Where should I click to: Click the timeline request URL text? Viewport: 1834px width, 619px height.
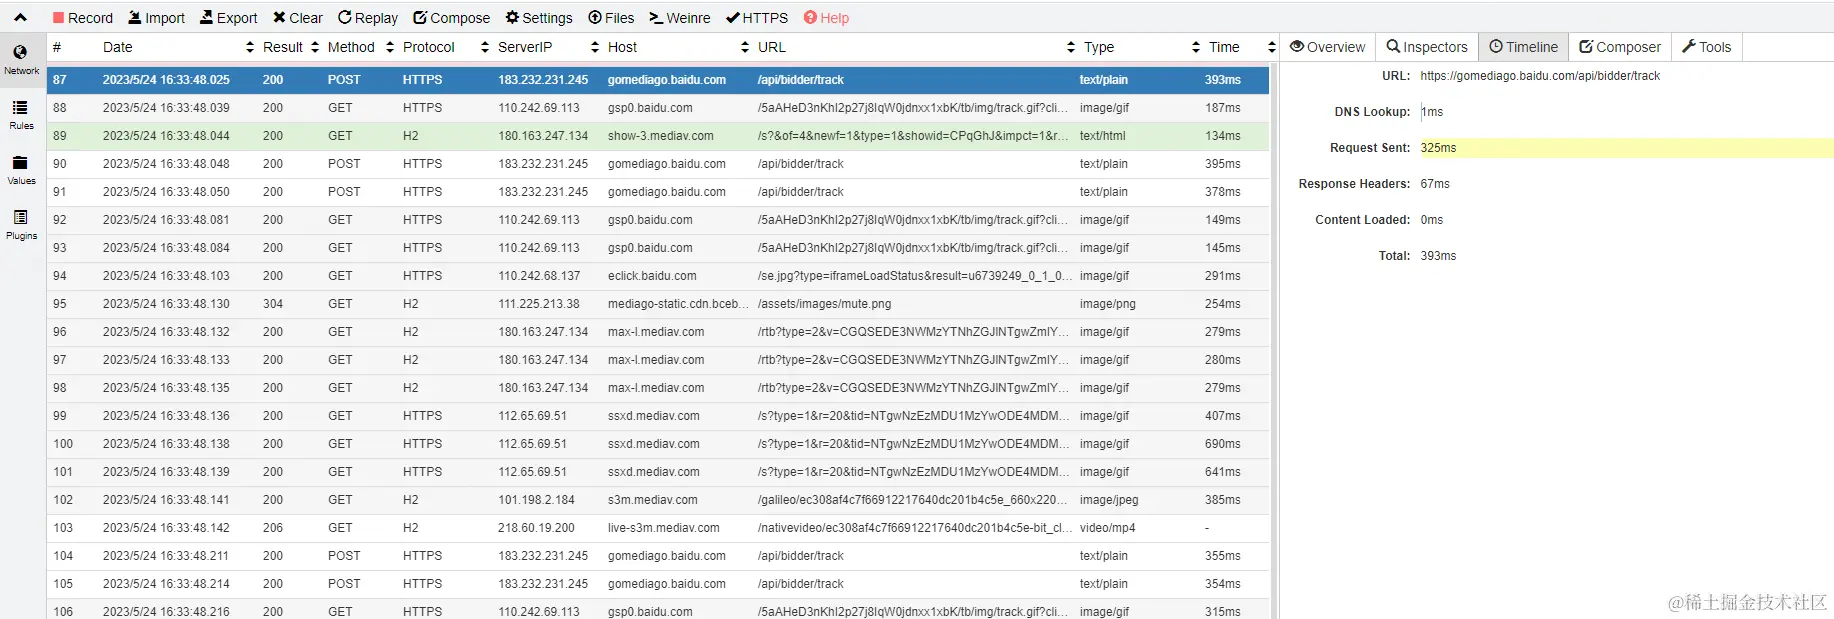click(x=1540, y=76)
